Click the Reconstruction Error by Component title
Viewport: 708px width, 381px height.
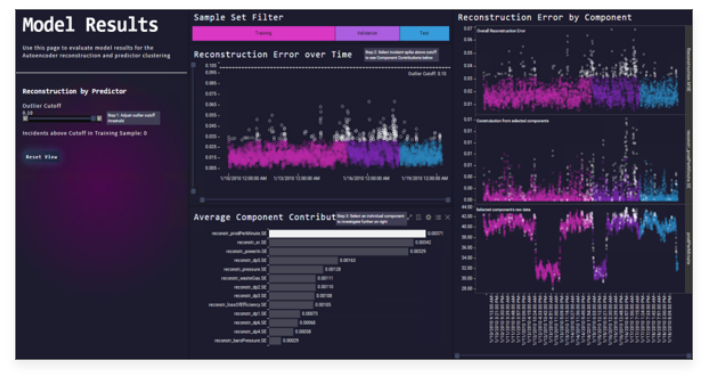(545, 18)
